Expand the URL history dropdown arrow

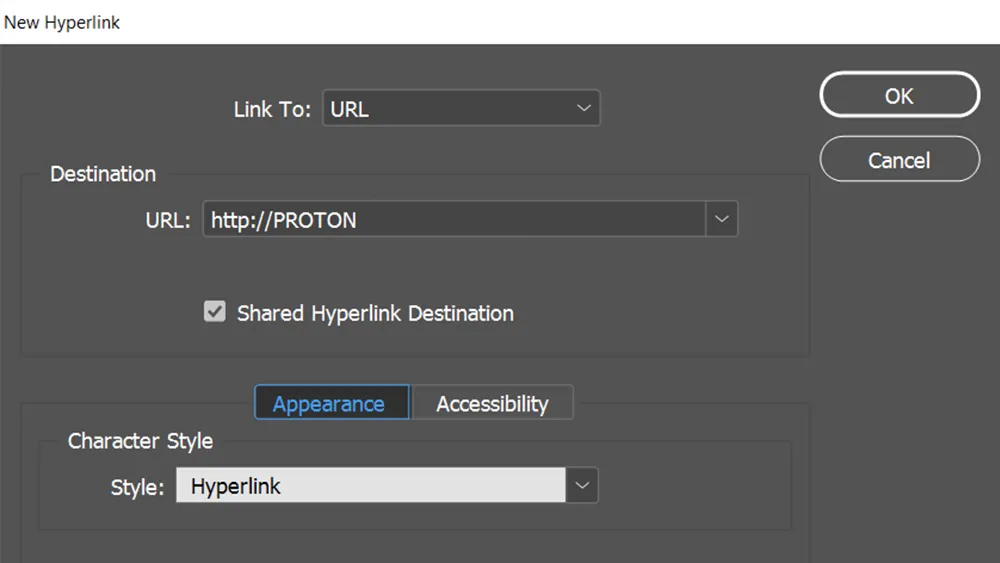[x=722, y=220]
